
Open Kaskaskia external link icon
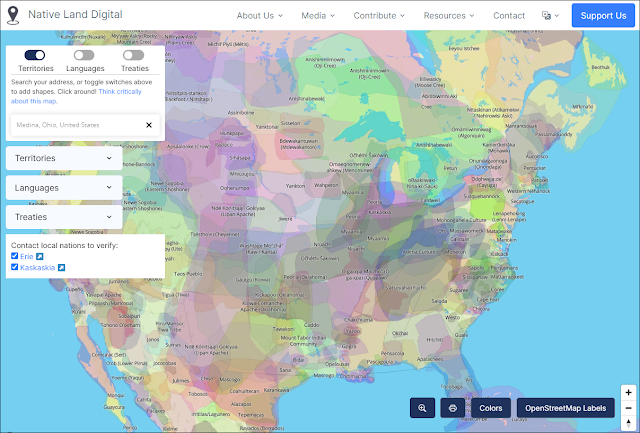coord(61,268)
